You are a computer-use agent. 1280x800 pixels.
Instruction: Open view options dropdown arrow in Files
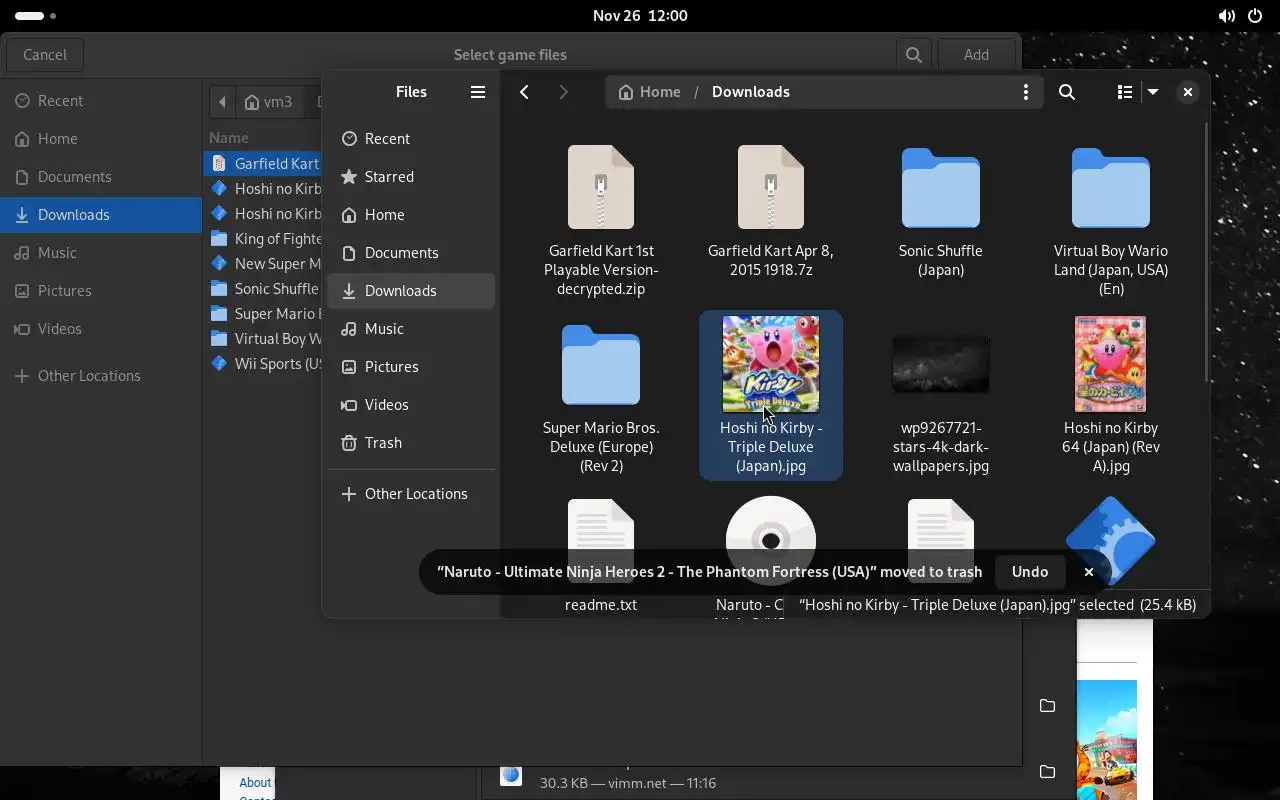click(1153, 92)
